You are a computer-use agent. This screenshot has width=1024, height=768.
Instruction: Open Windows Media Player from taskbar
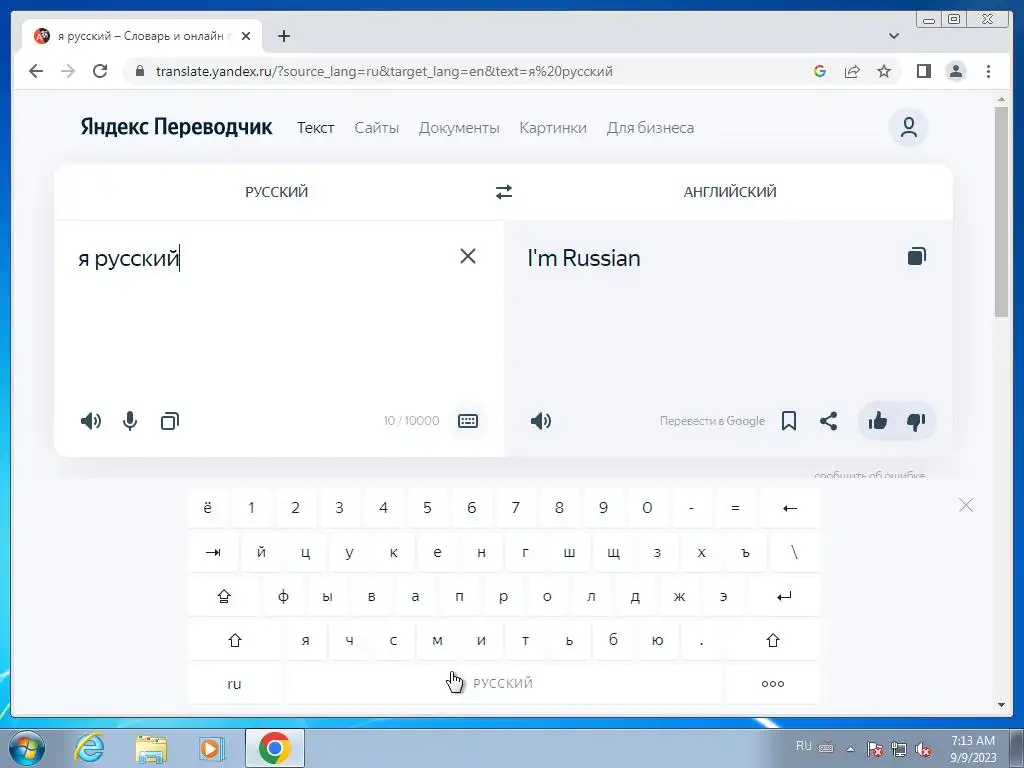tap(212, 748)
